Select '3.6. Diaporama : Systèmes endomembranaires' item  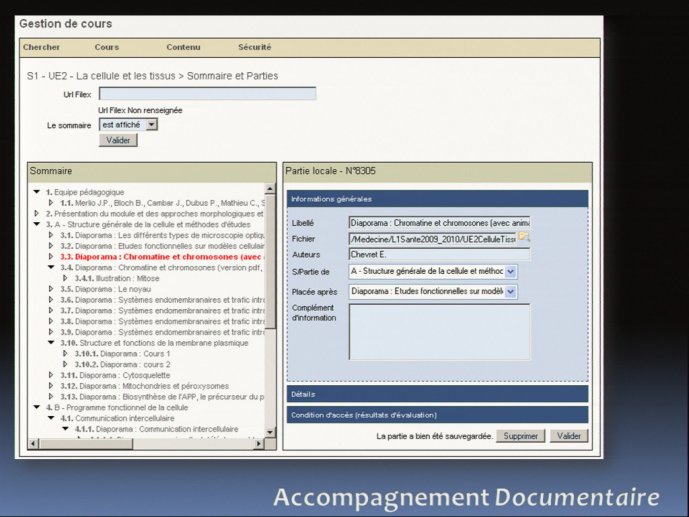tap(163, 300)
